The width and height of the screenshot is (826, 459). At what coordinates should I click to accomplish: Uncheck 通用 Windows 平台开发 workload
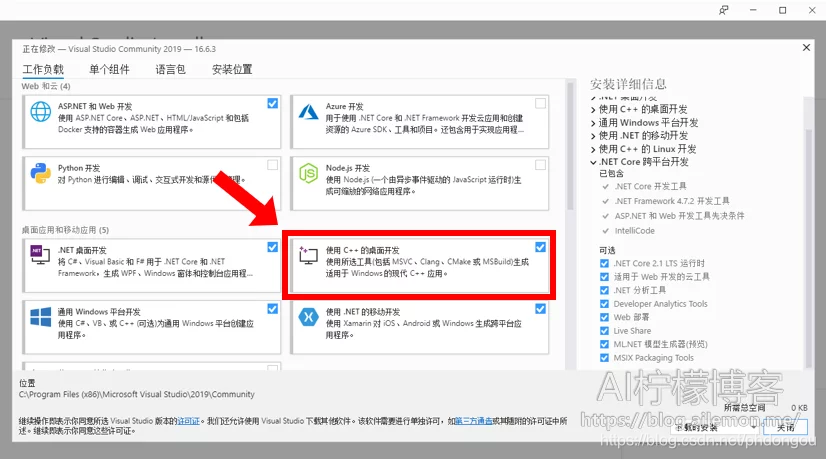tap(272, 309)
